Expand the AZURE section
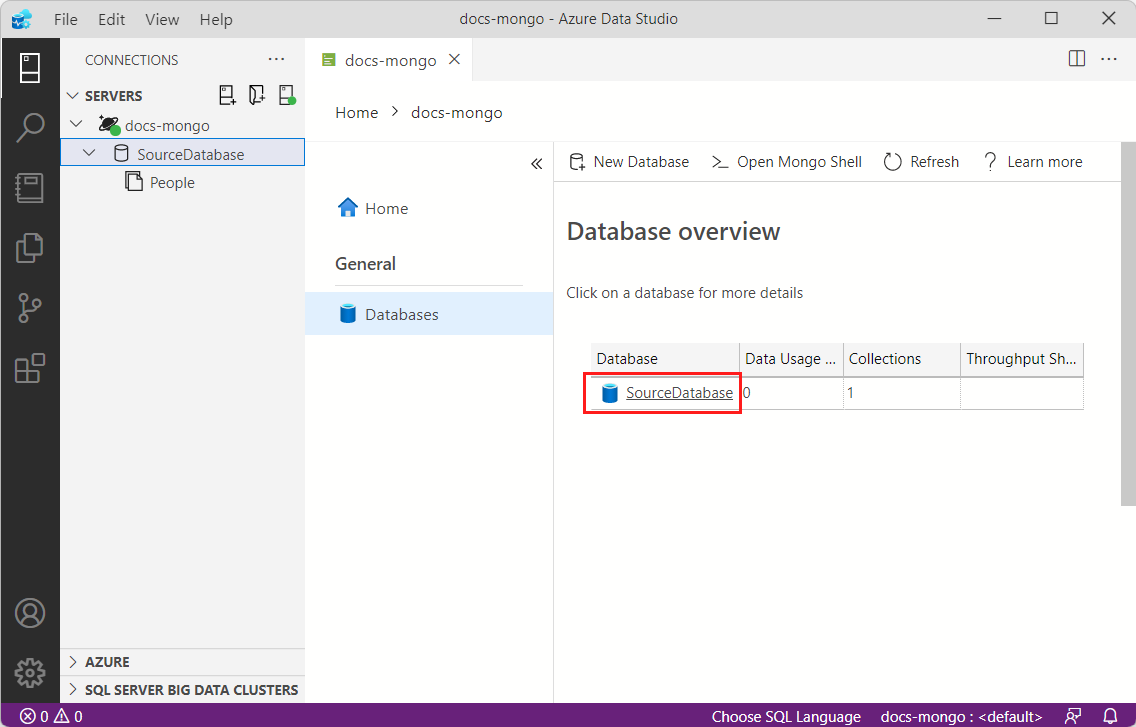This screenshot has height=727, width=1136. pos(183,662)
